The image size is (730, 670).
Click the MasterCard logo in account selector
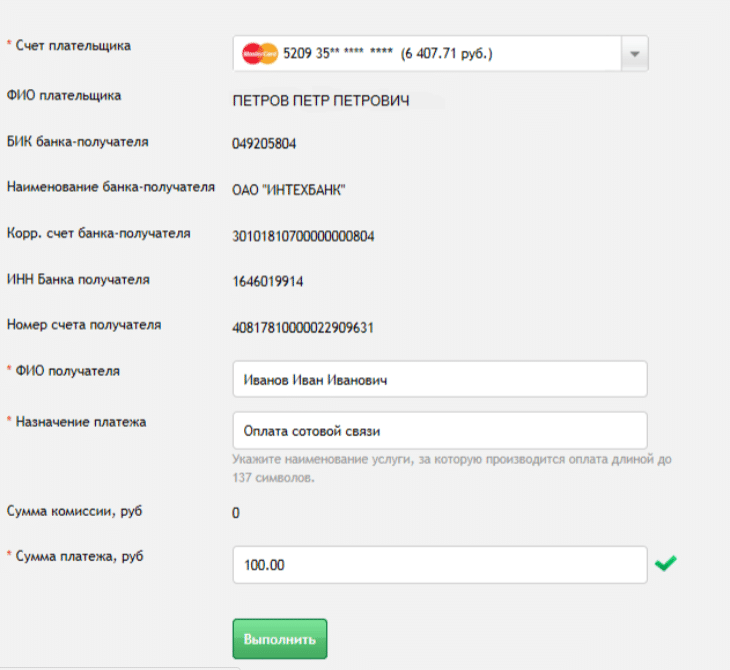[260, 54]
